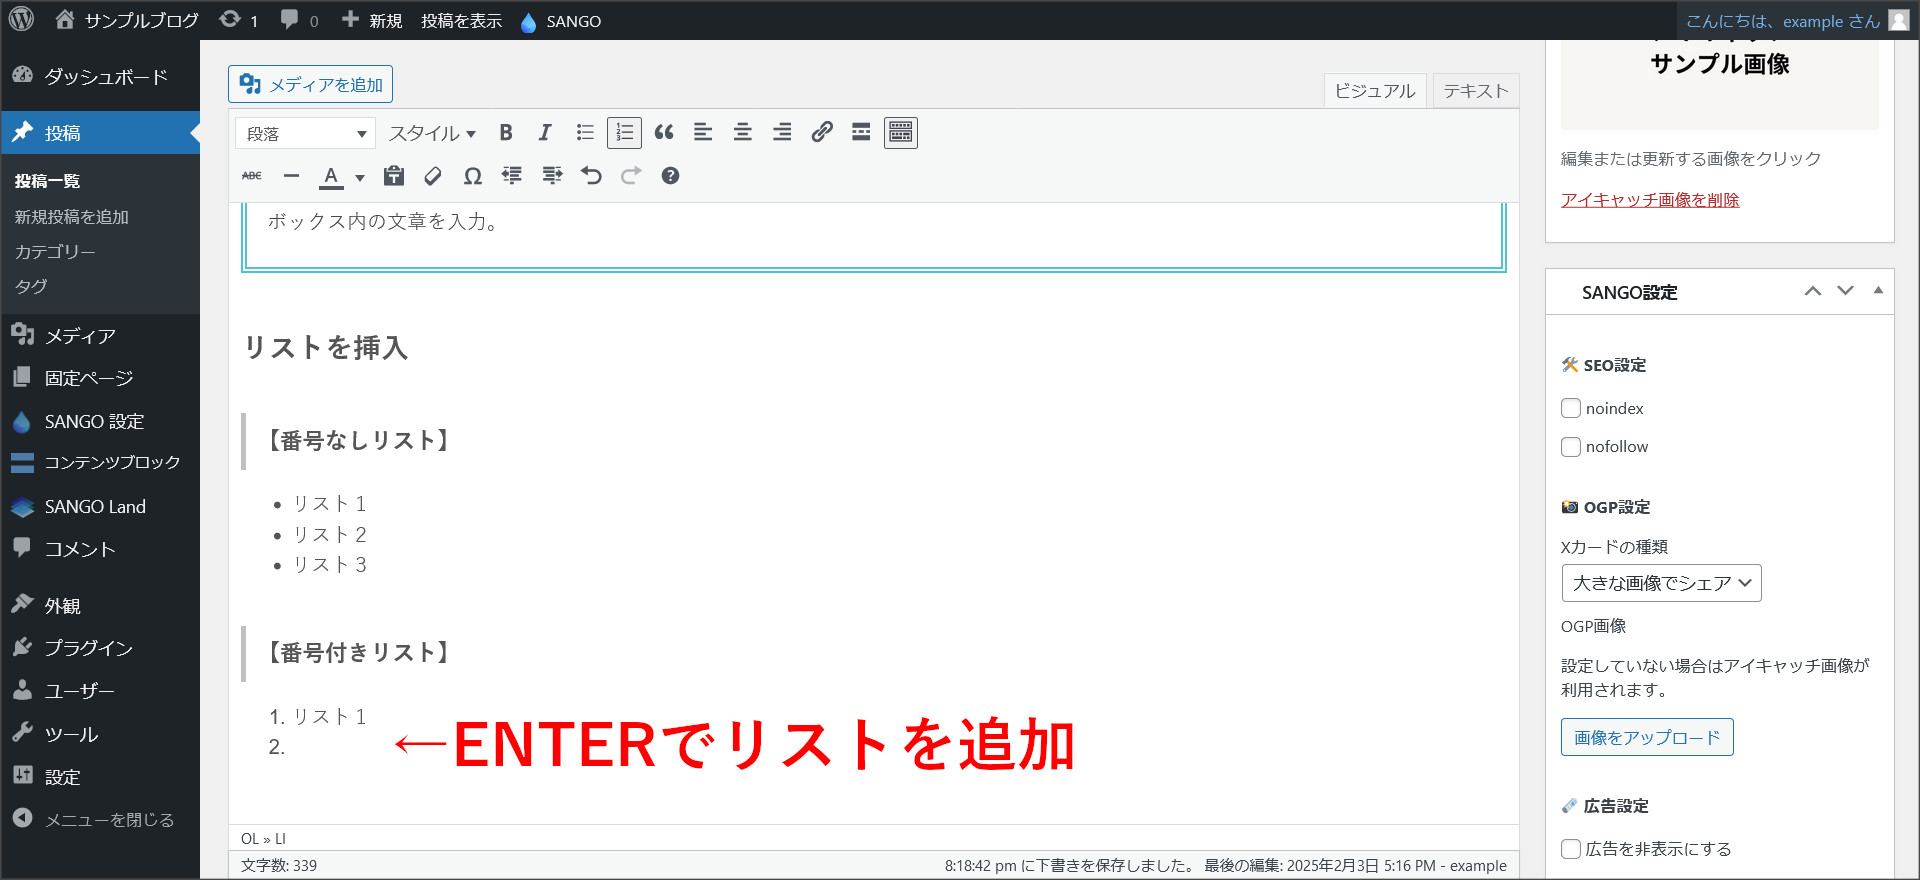Image resolution: width=1920 pixels, height=880 pixels.
Task: Click the 画像をアップロード button
Action: (1647, 737)
